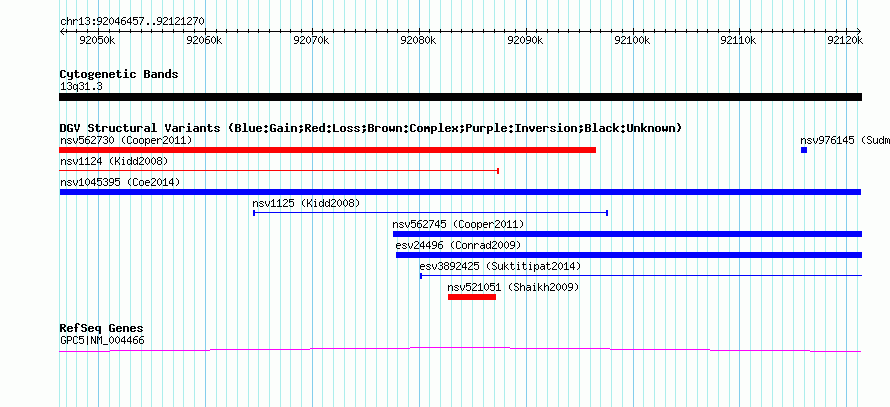Click the 92110k ruler tick label
This screenshot has height=407, width=890.
[739, 40]
